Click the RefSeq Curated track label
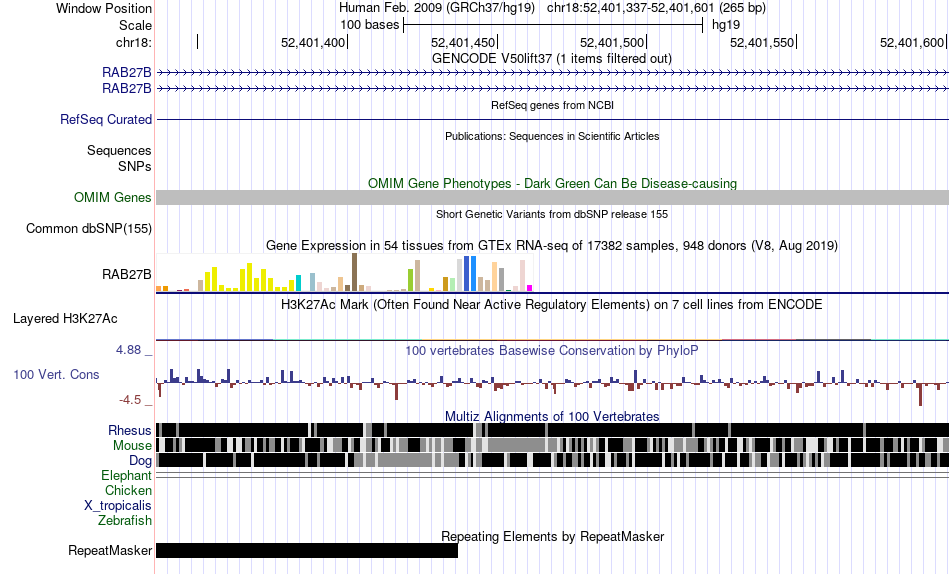 [106, 119]
